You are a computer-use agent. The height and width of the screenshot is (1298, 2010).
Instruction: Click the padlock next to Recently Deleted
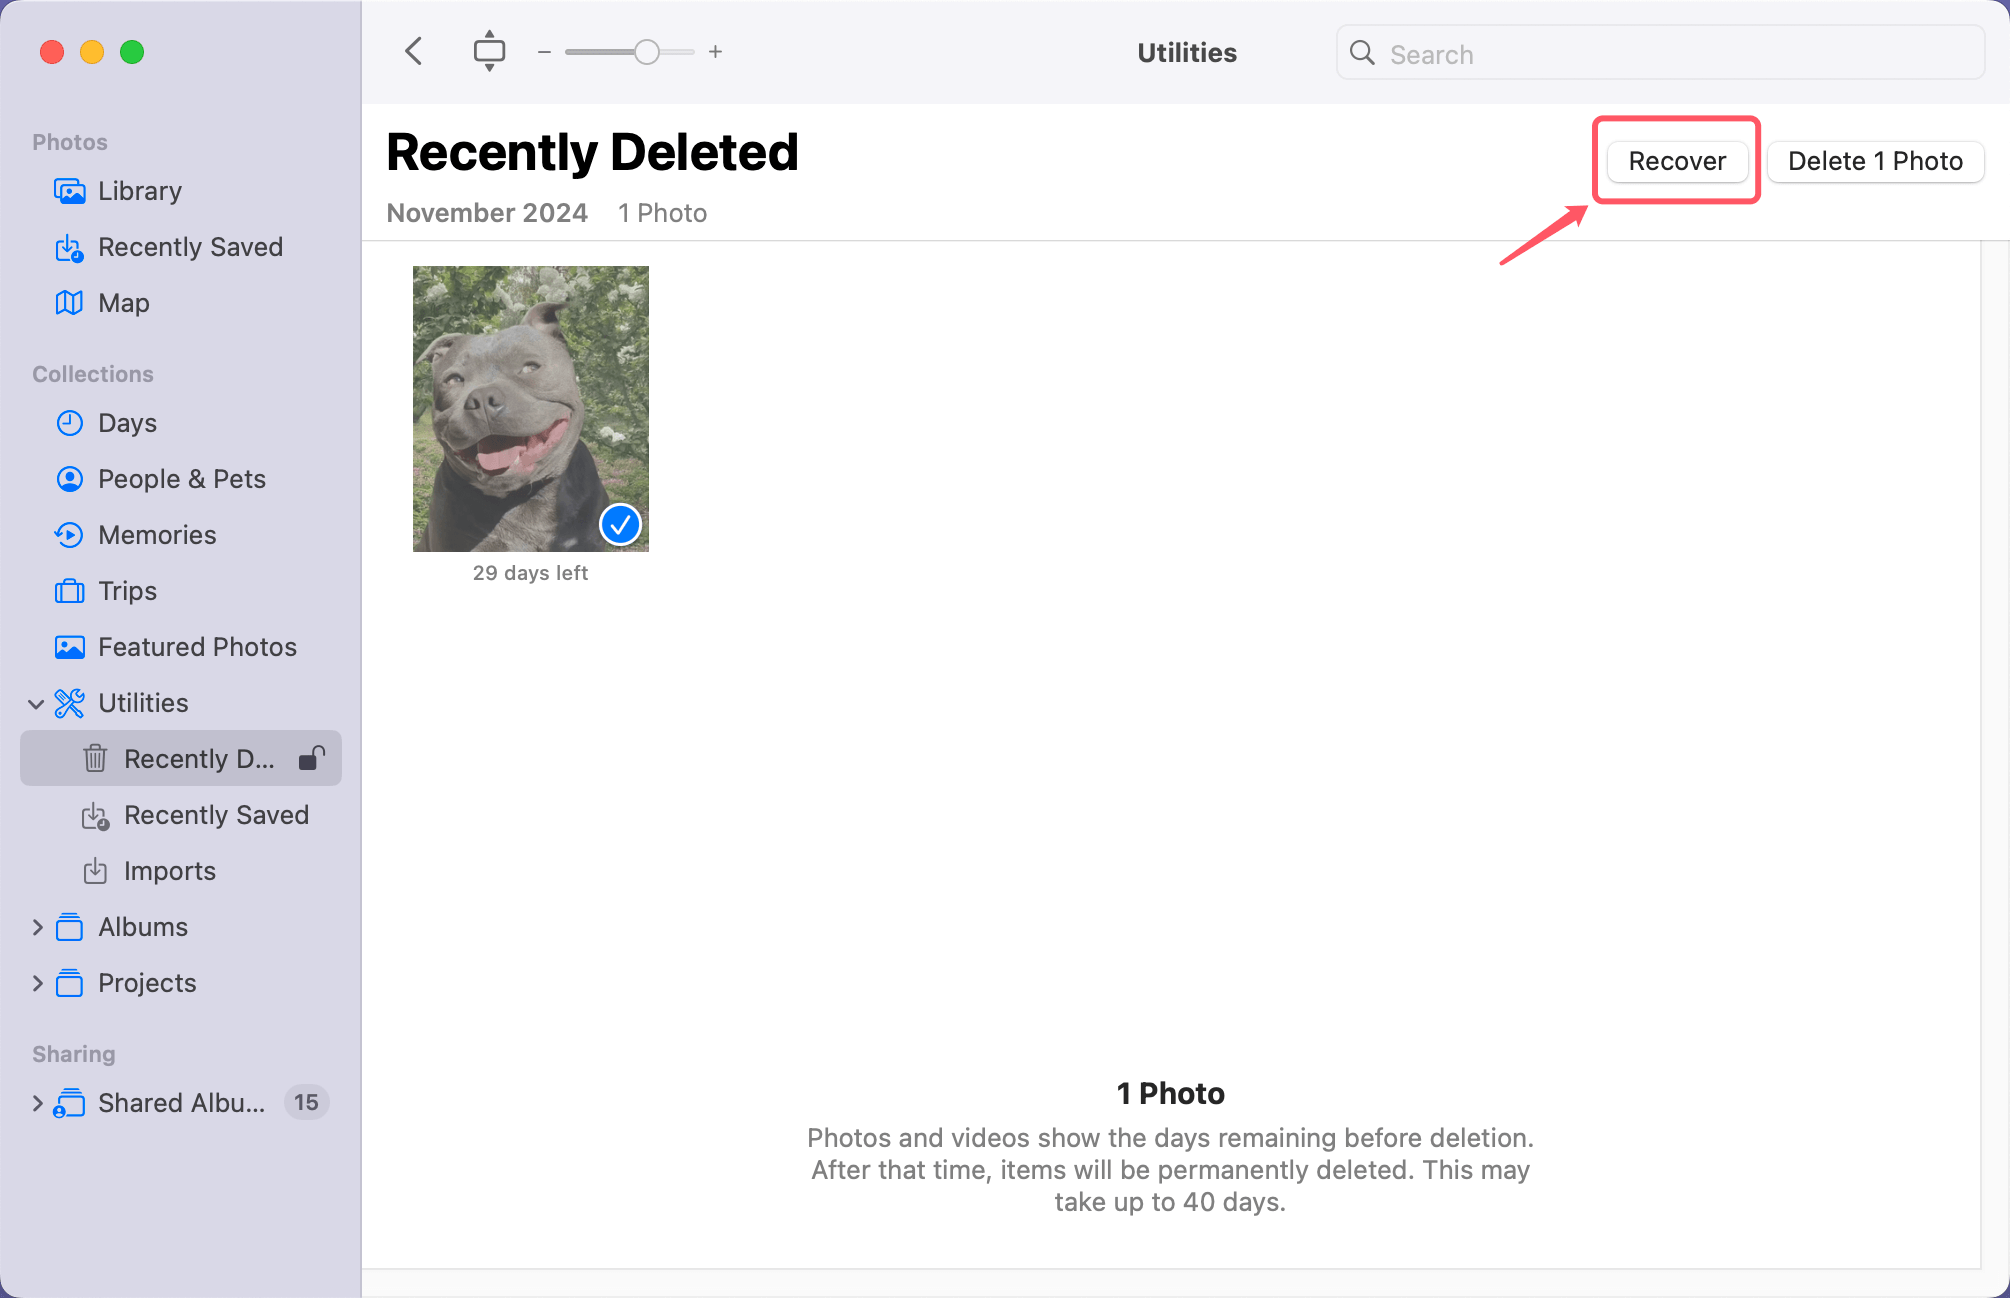311,758
